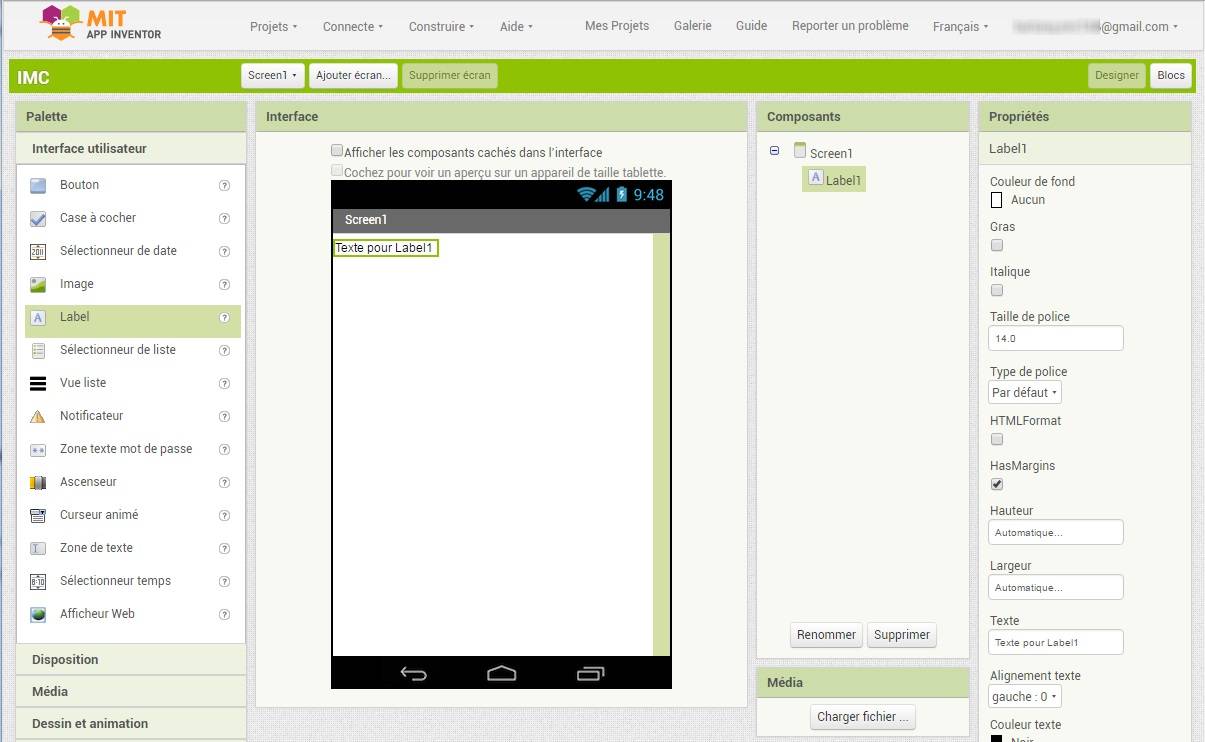The width and height of the screenshot is (1205, 742).
Task: Check the HTMLFormat checkbox
Action: point(996,439)
